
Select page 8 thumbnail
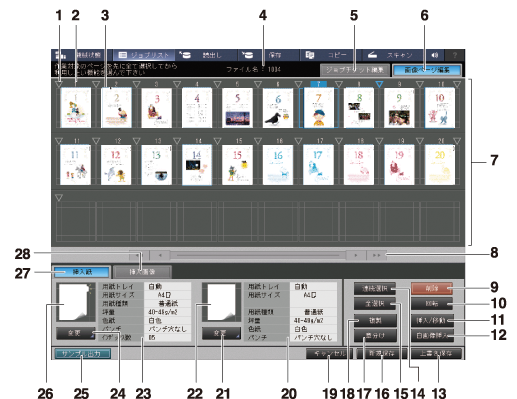359,108
